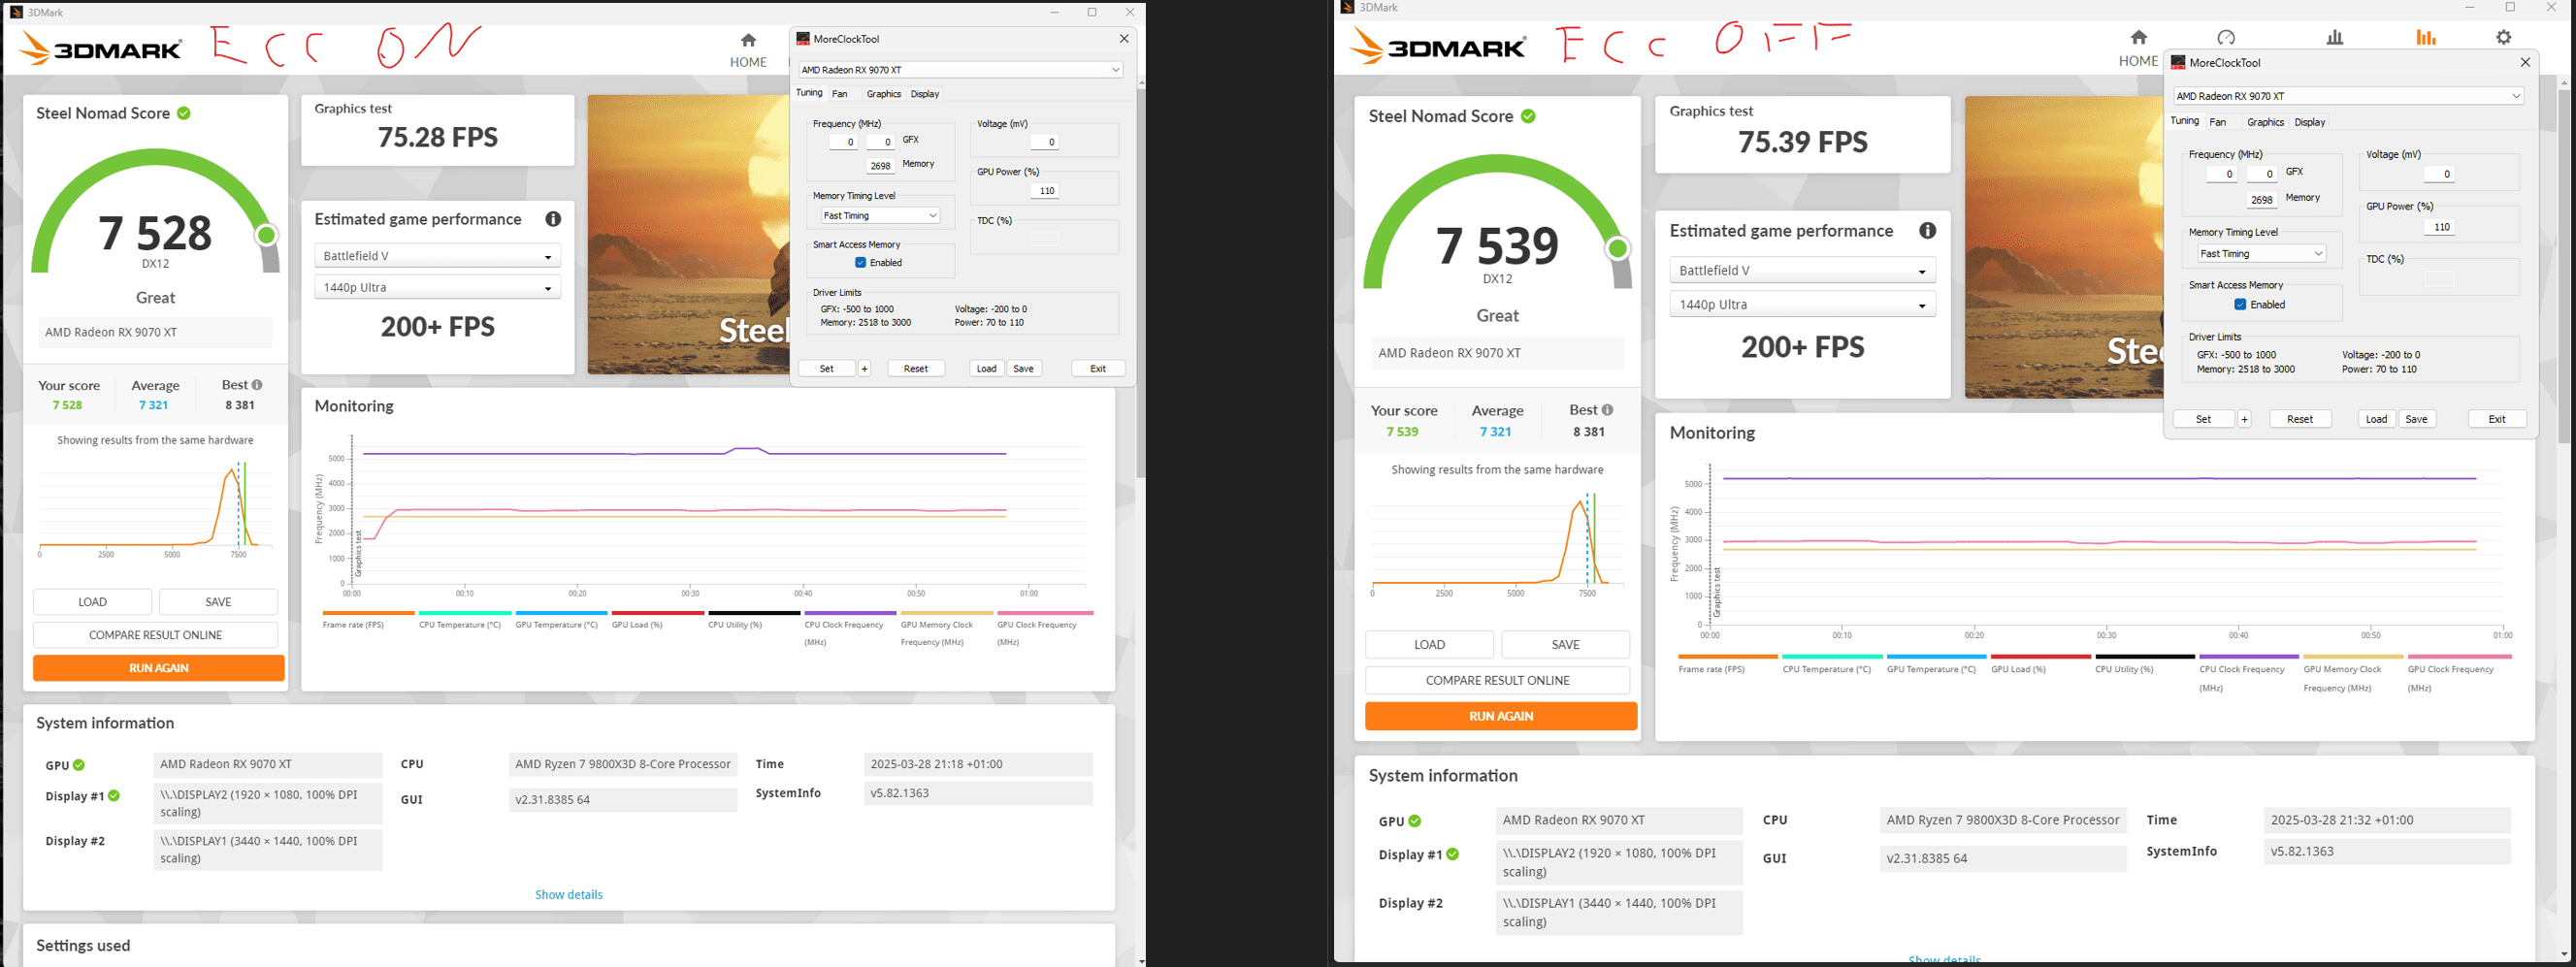Click the 3DMark logo in the 7 528 score window
Viewport: 2576px width, 967px height.
tap(100, 48)
